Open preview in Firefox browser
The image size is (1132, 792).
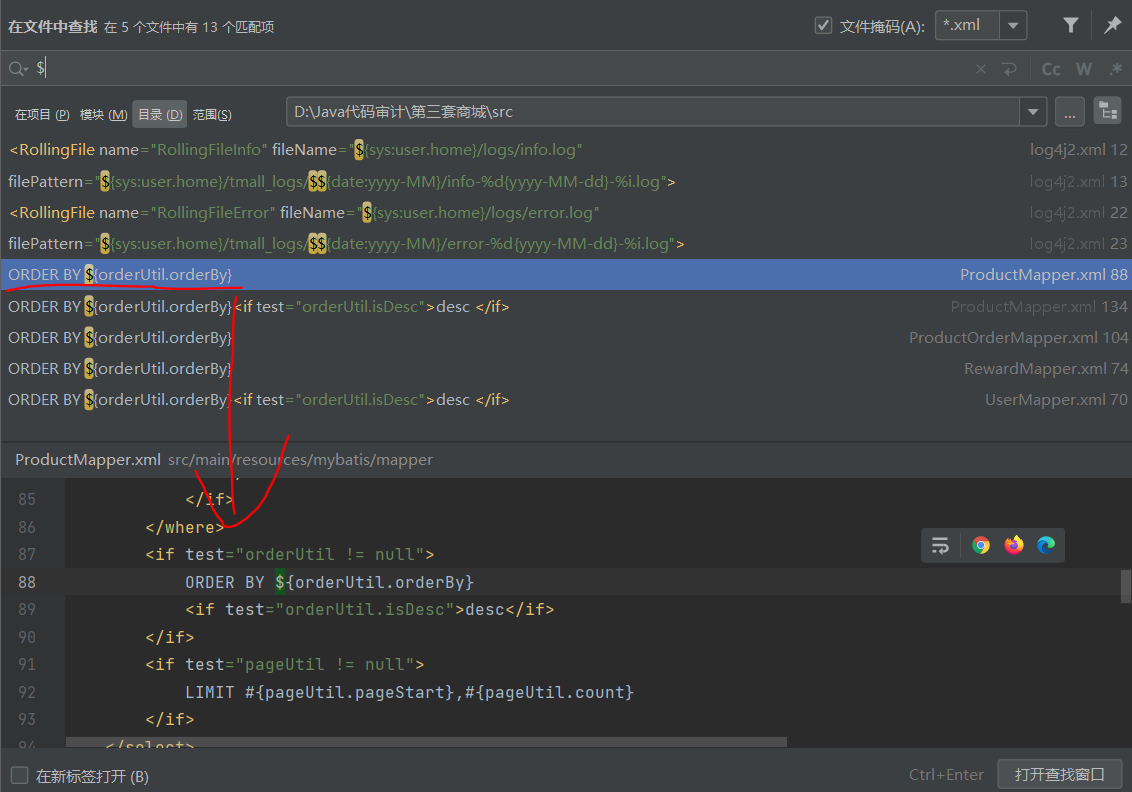tap(1014, 545)
